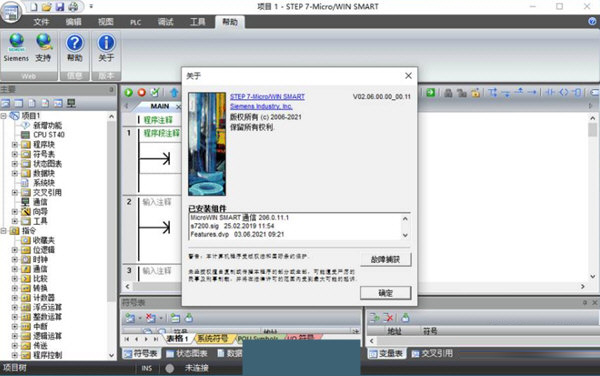Click the green arrow box toolbar icon

(431, 92)
